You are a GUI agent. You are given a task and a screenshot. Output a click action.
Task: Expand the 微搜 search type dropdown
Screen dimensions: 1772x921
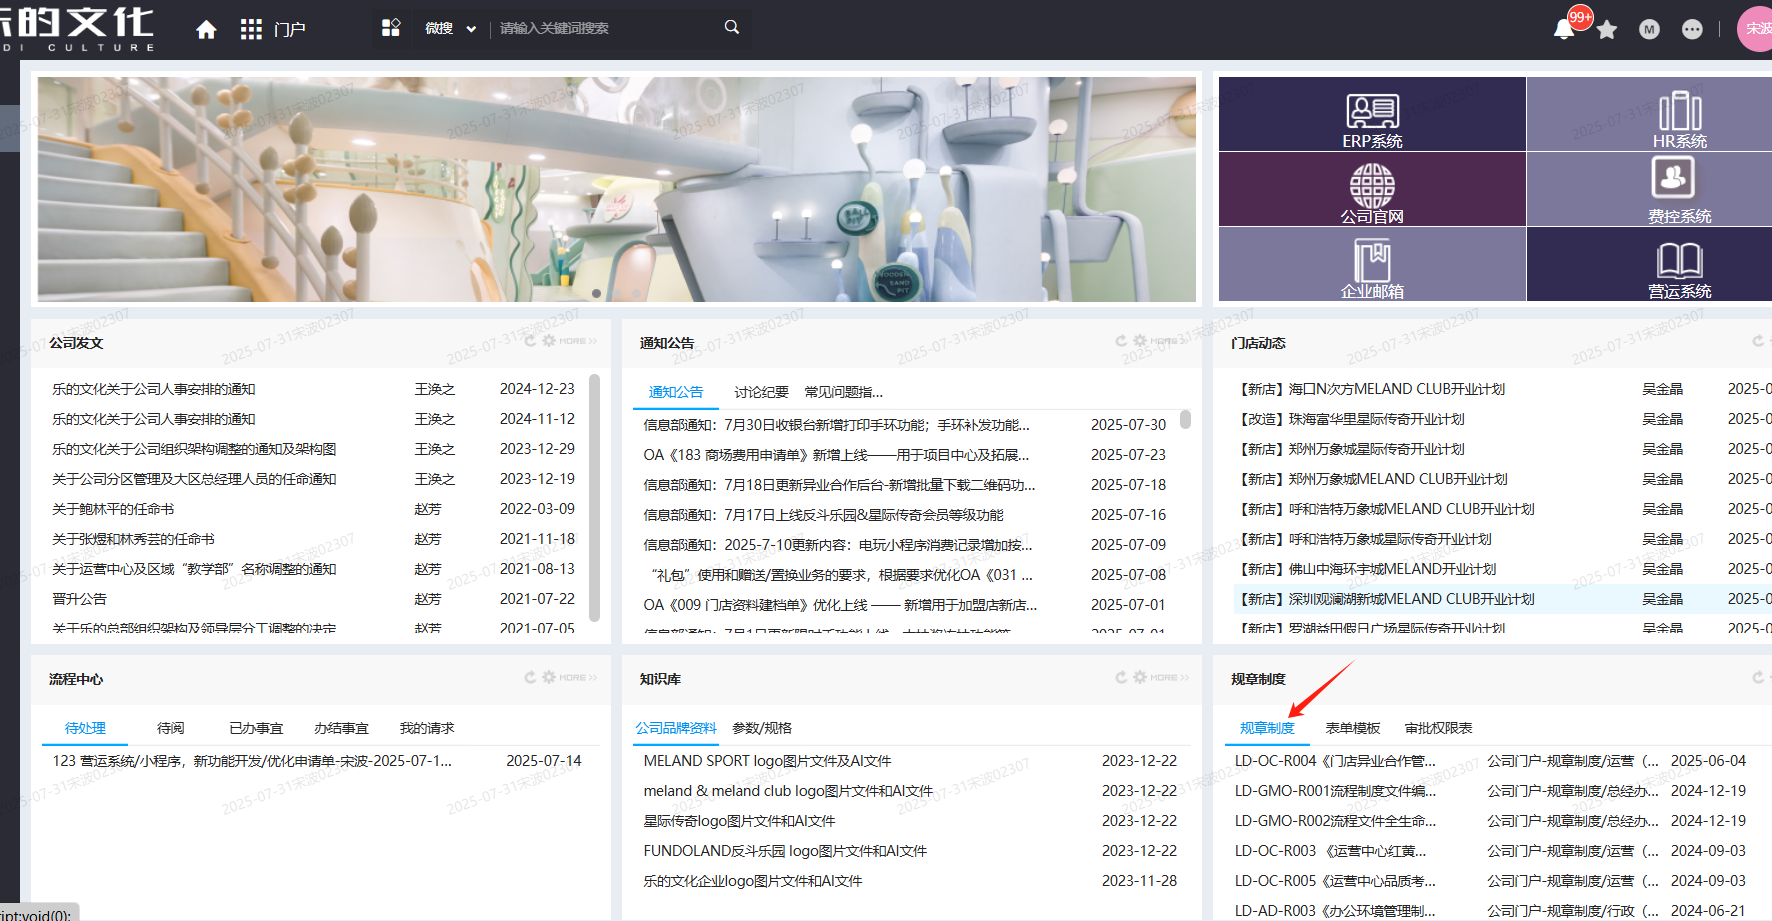[450, 29]
